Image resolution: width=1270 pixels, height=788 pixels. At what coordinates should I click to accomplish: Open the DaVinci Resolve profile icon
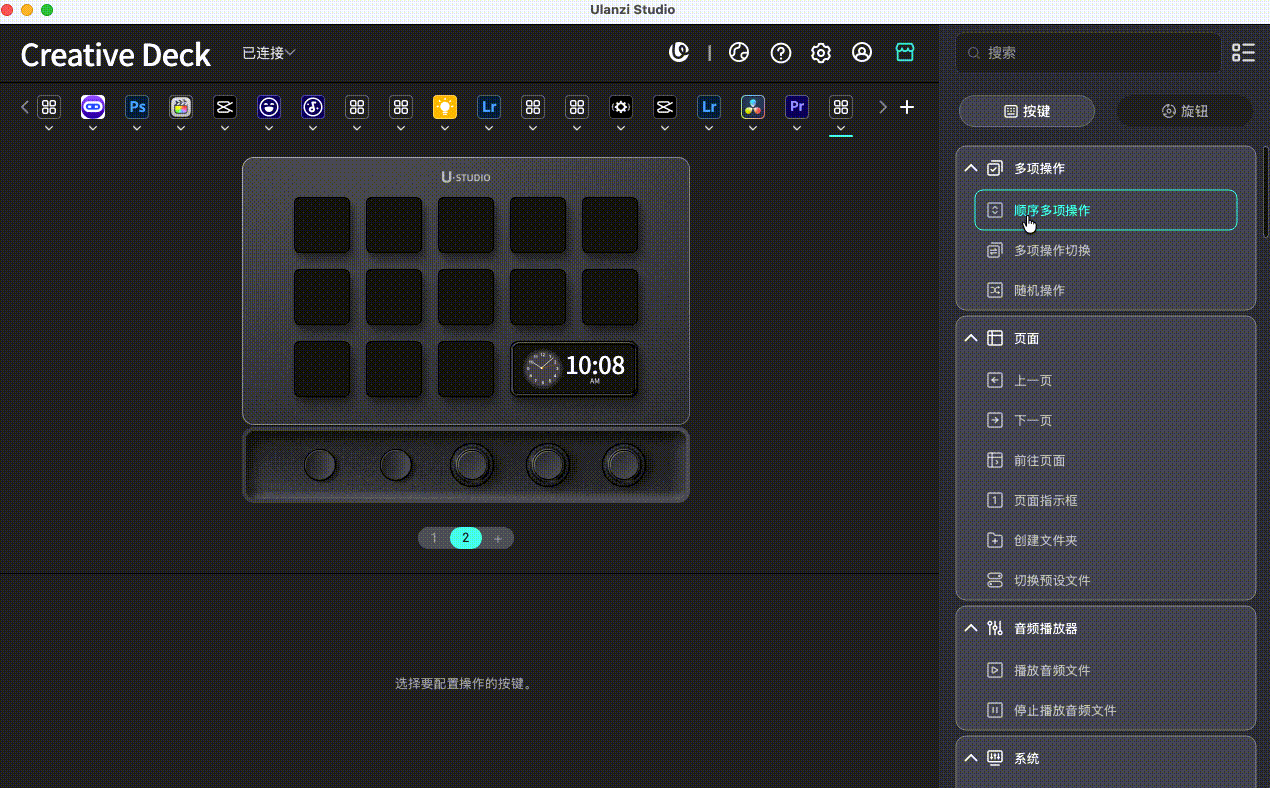tap(753, 107)
